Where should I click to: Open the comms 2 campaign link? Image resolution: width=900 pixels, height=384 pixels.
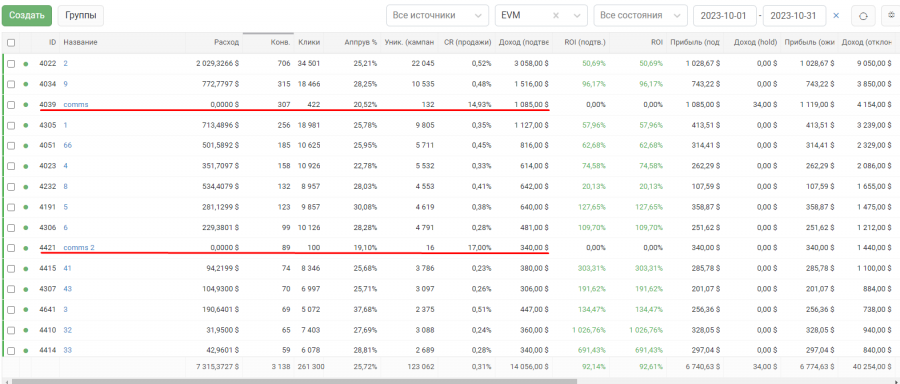pyautogui.click(x=79, y=248)
